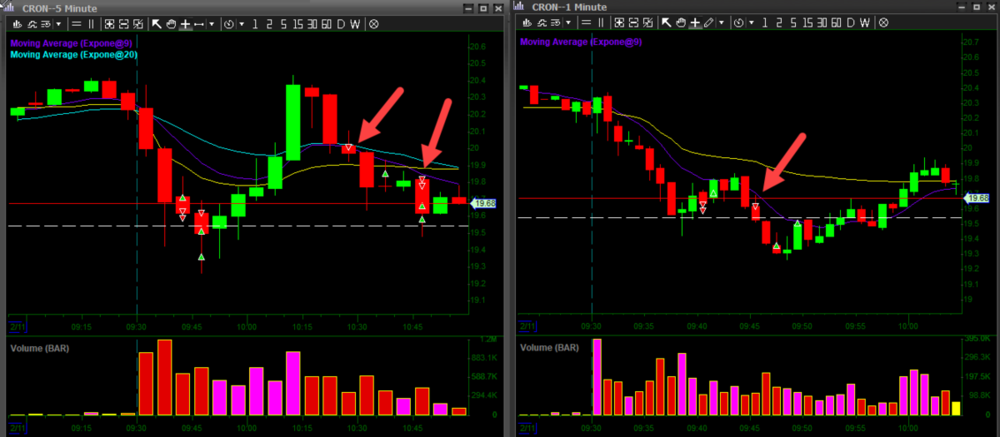The width and height of the screenshot is (1000, 437).
Task: Expand drawing tools dropdown in 1 Minute chart
Action: (x=720, y=23)
